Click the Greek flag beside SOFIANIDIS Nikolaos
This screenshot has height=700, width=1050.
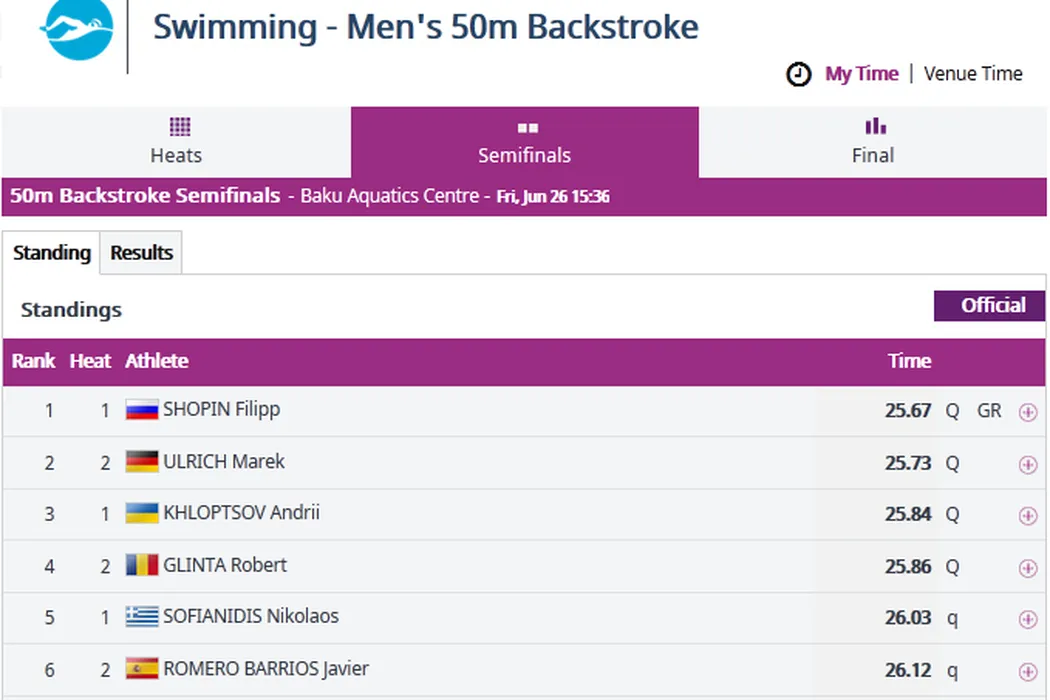pos(142,617)
